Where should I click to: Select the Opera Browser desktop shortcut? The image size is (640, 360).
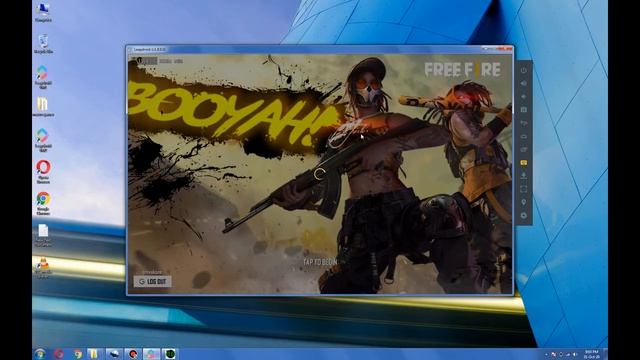43,171
